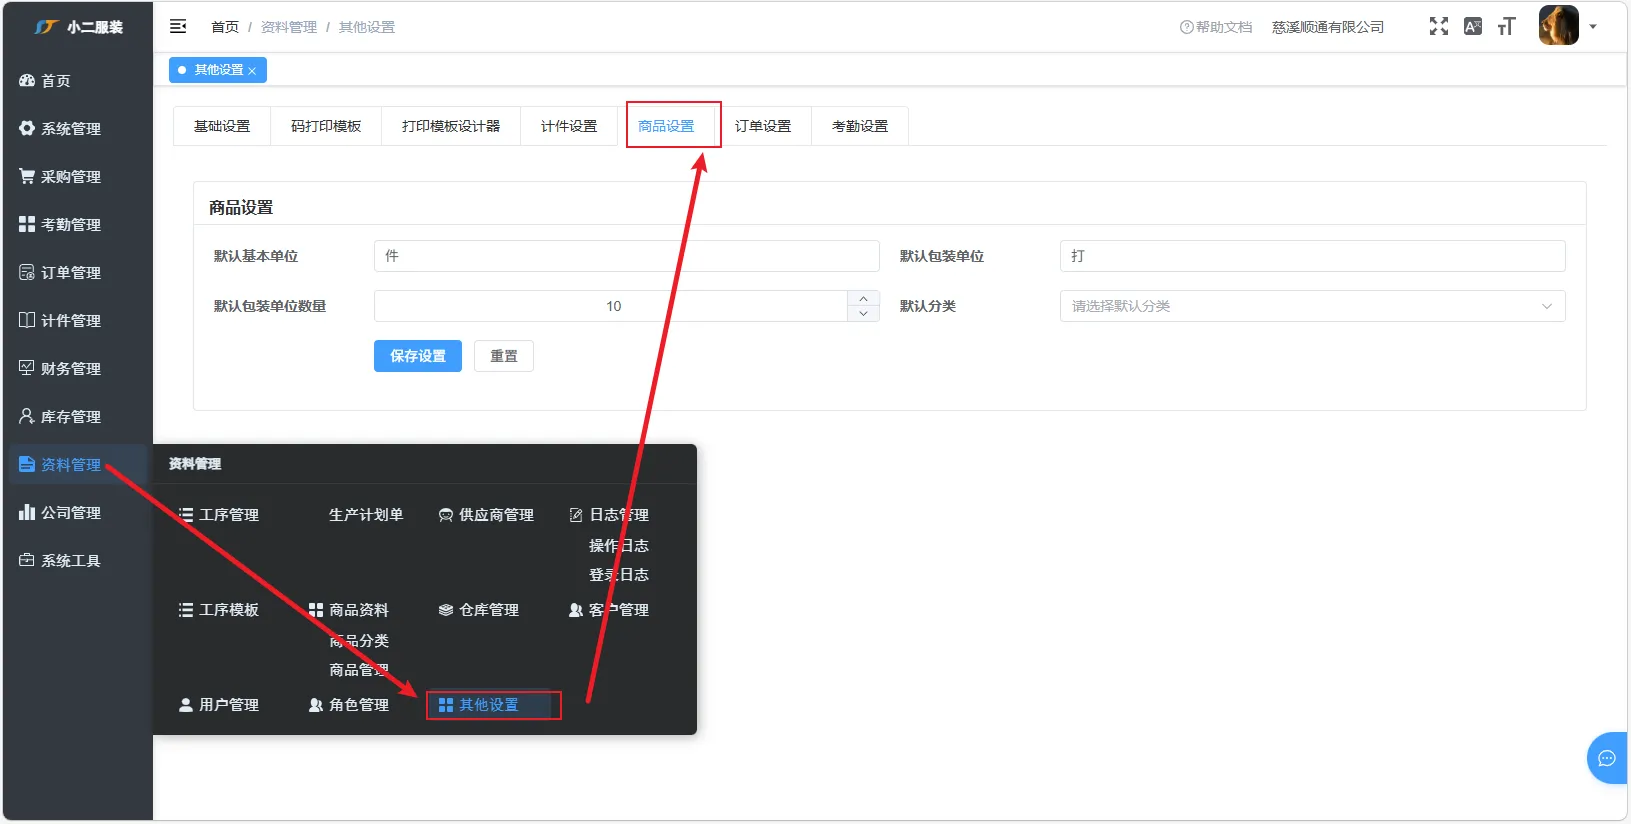Increase the 默认包装单位数量 with up arrow
Screen dimensions: 1631x824
(864, 298)
